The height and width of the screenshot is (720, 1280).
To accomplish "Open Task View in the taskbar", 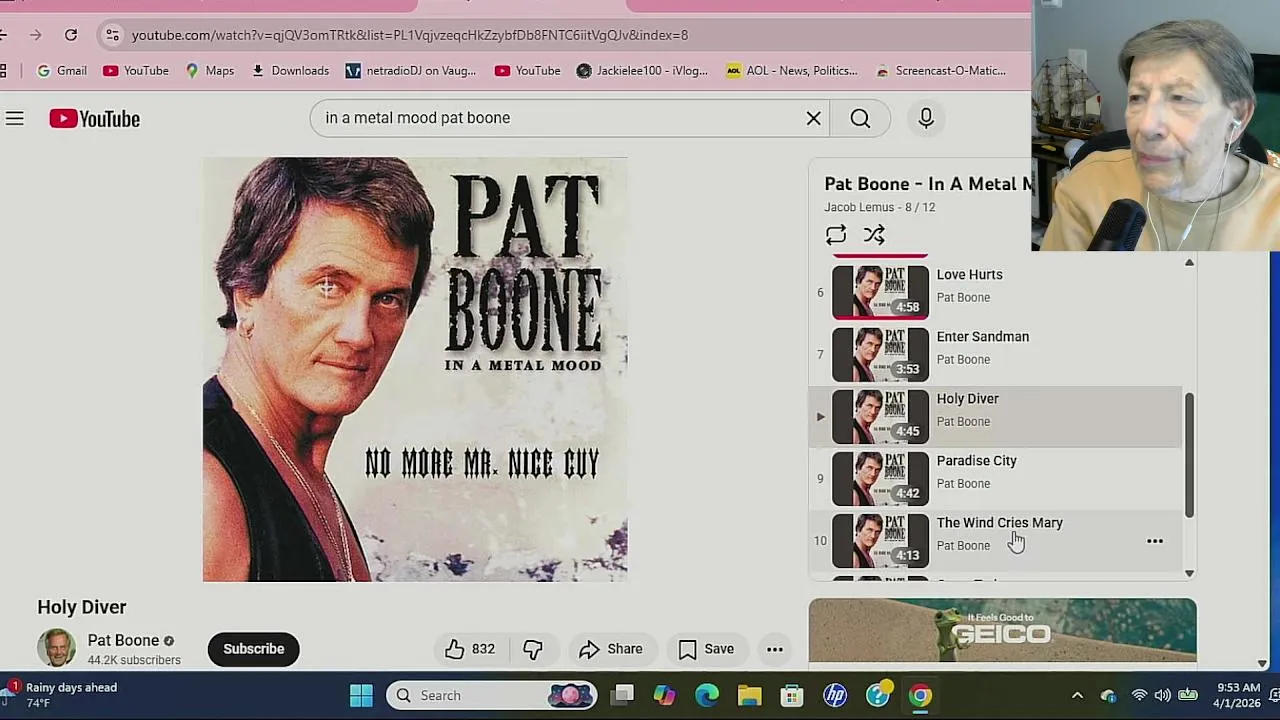I will (x=624, y=695).
